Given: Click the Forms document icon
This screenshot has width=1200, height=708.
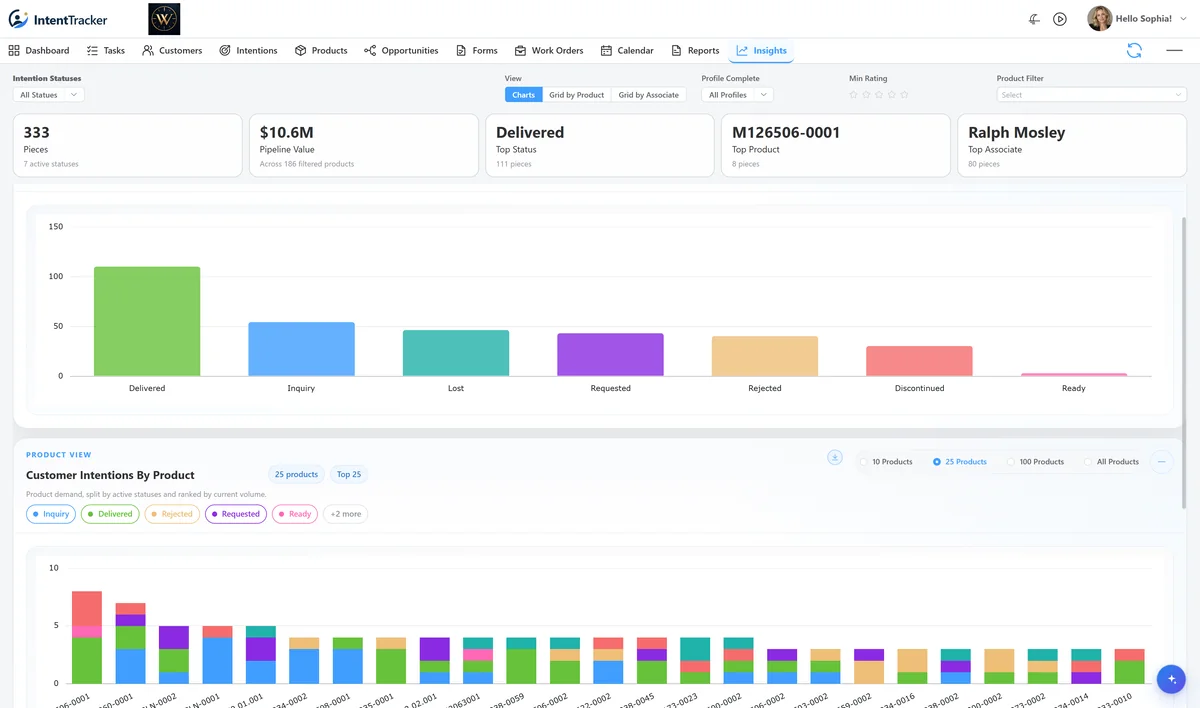Looking at the screenshot, I should (461, 50).
